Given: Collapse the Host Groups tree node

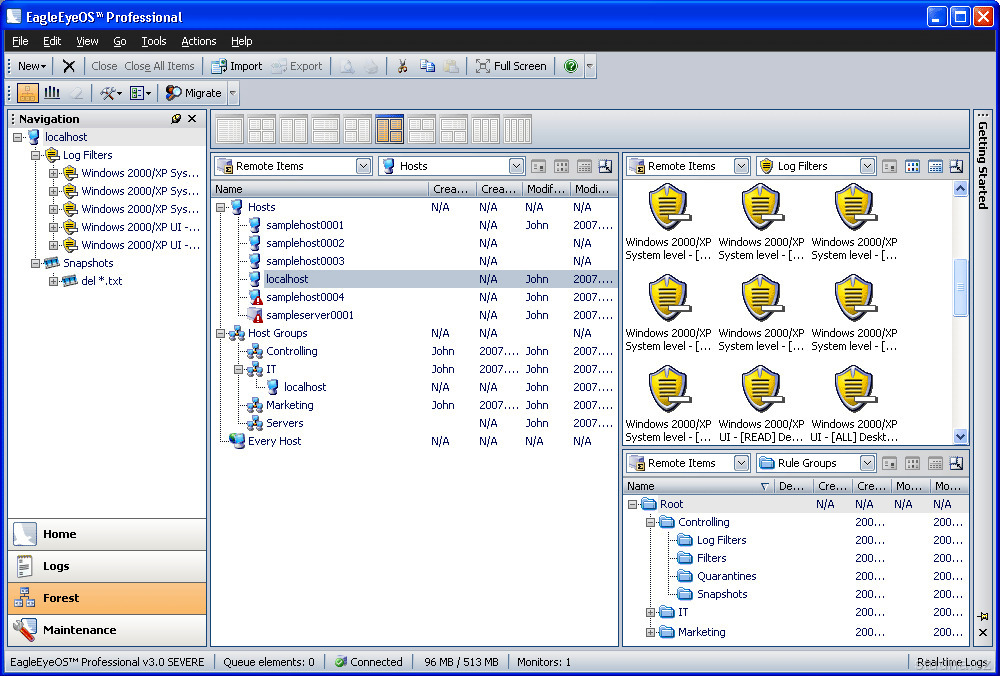Looking at the screenshot, I should tap(221, 333).
